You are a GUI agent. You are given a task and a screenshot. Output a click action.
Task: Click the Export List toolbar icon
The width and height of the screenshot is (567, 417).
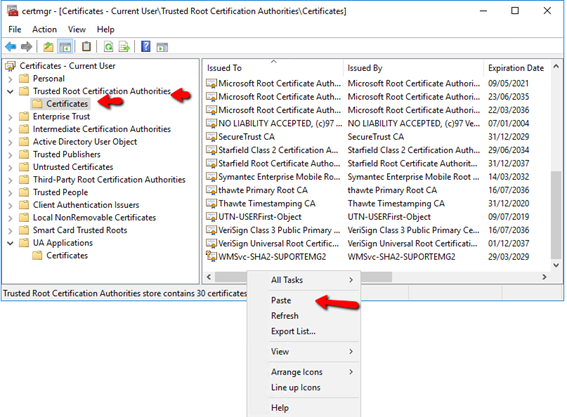point(124,47)
